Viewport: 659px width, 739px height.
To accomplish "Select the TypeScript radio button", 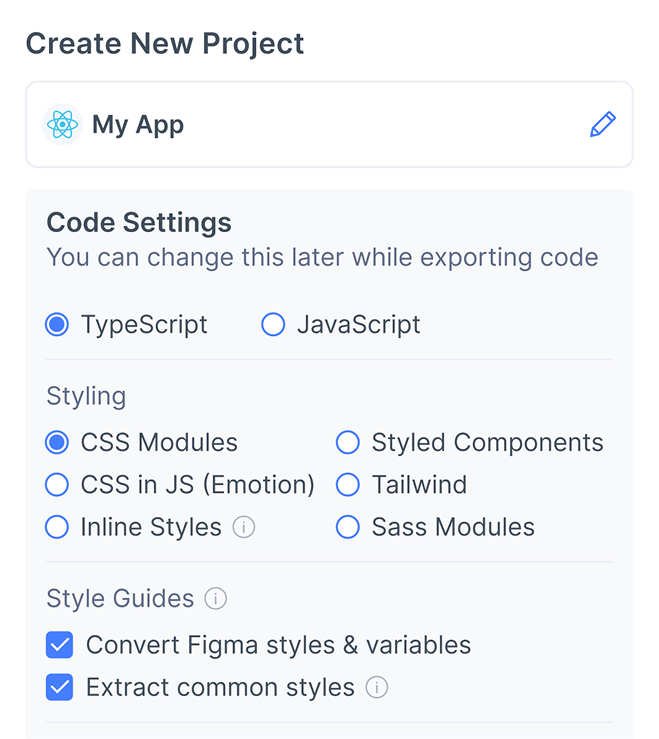I will [57, 325].
